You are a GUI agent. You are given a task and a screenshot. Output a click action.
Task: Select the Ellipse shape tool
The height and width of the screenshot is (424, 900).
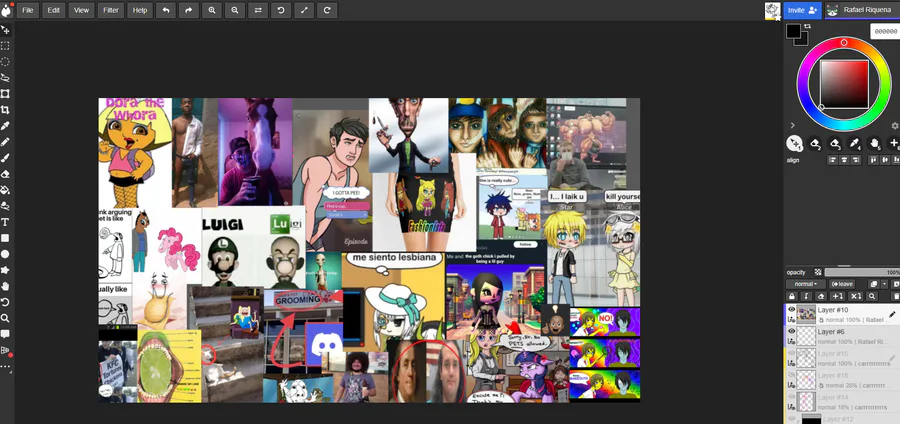pyautogui.click(x=5, y=254)
